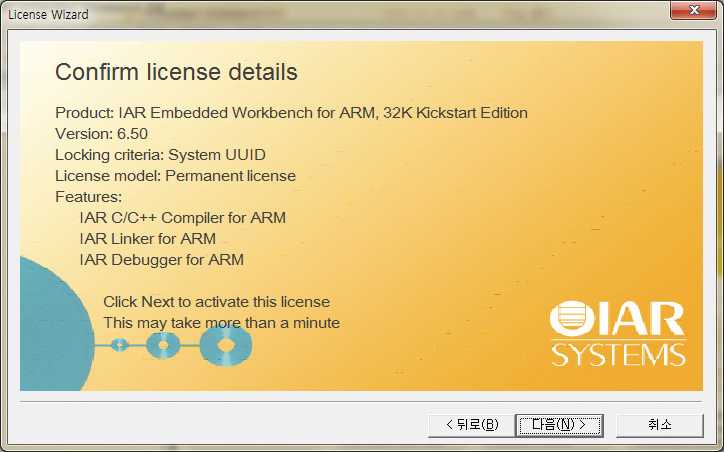The width and height of the screenshot is (724, 452).
Task: Click "IAR C/C++ Compiler for ARM" feature
Action: [x=182, y=218]
